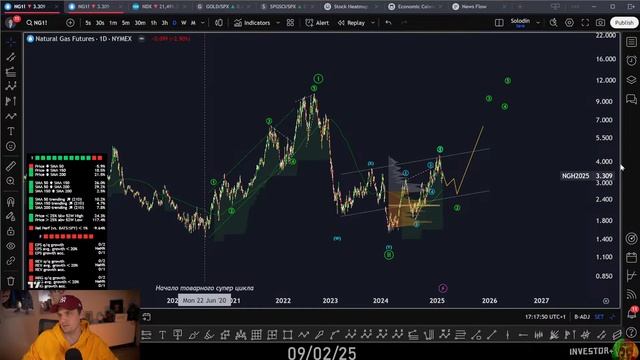
Task: Expand the Indicators favorites arrow
Action: pos(278,23)
